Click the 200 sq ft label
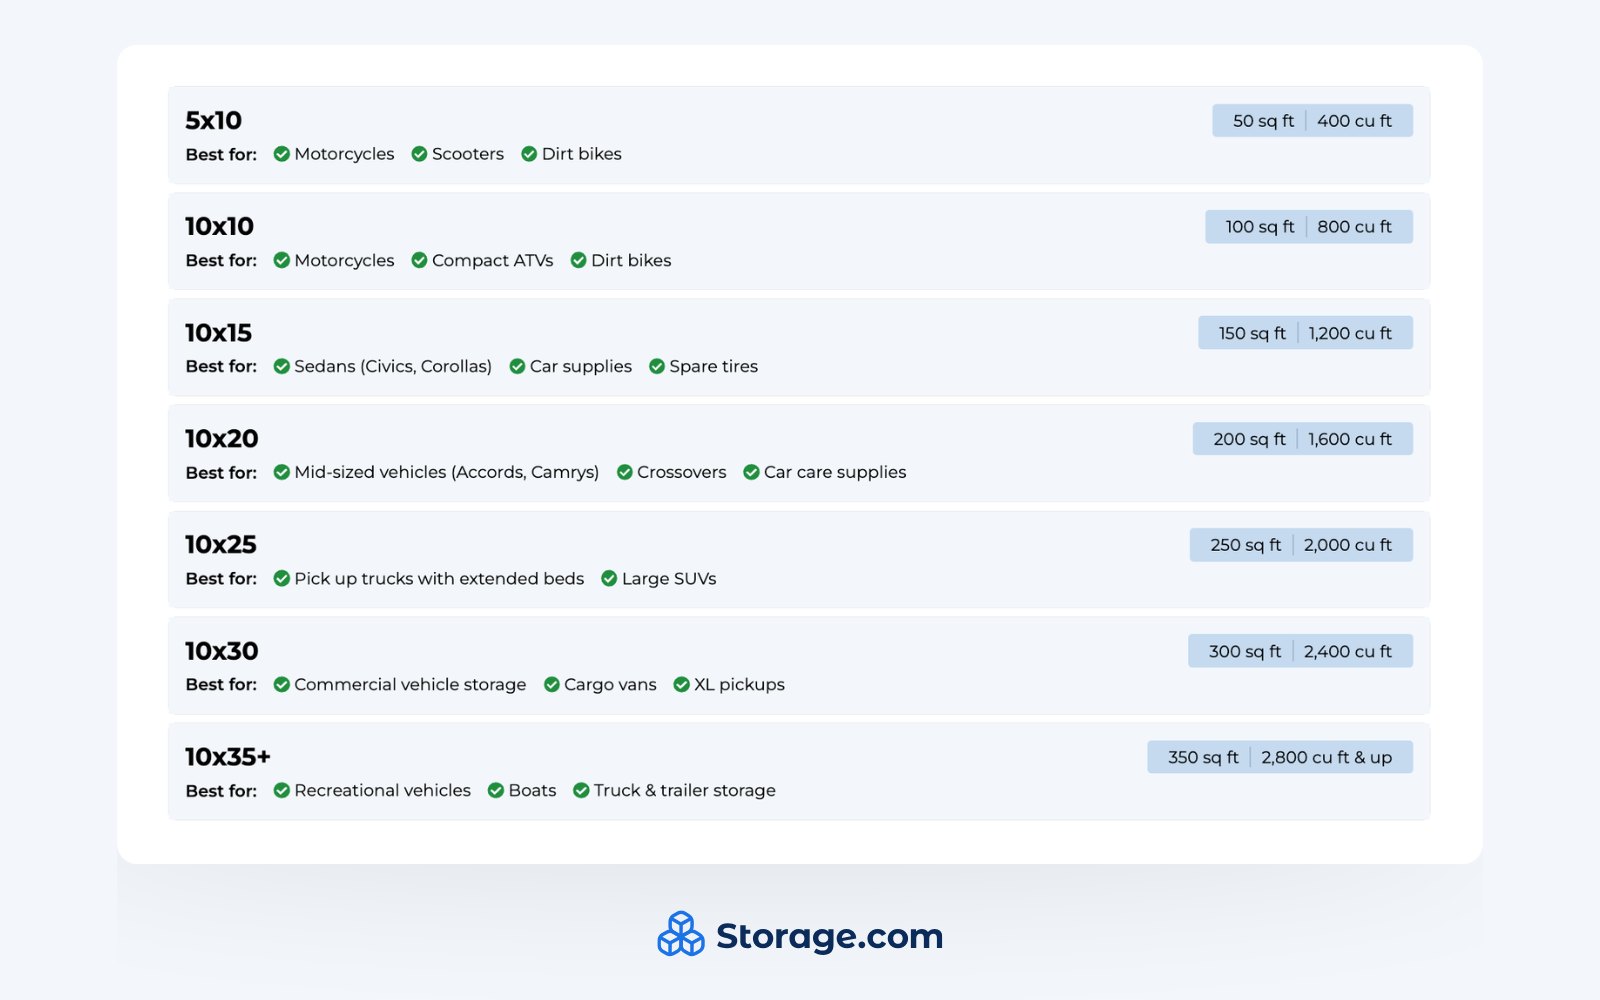 (x=1250, y=439)
